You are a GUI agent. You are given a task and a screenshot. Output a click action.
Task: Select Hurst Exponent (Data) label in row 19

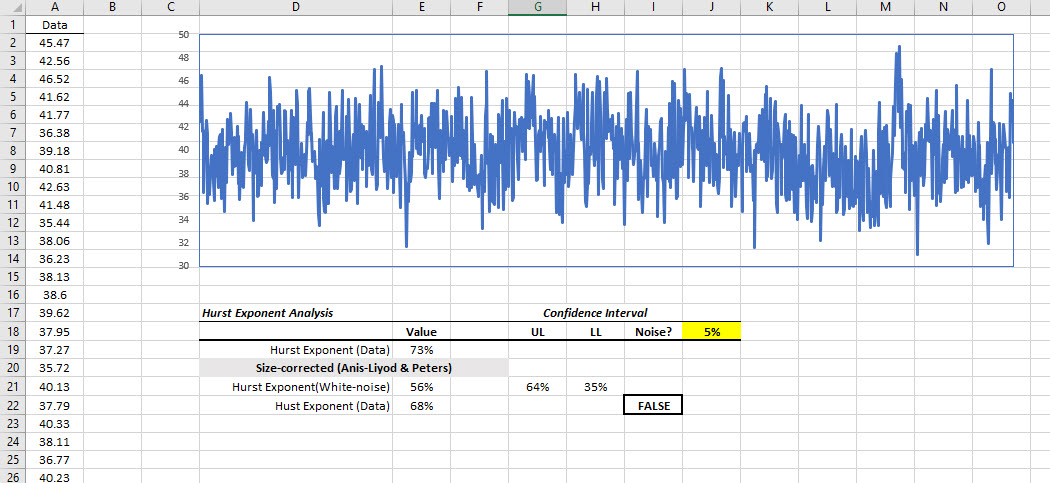295,350
